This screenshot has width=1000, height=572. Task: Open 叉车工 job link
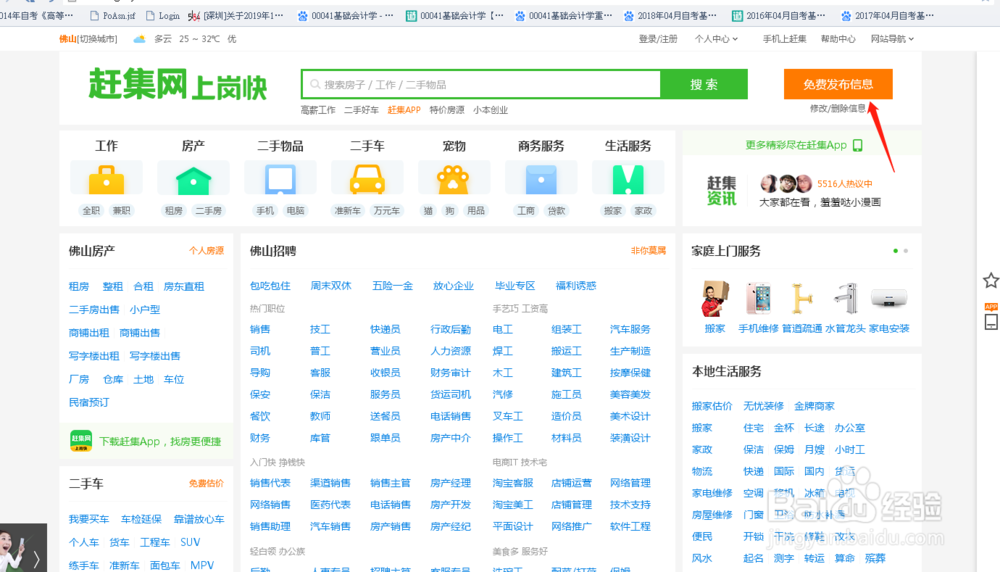click(508, 416)
